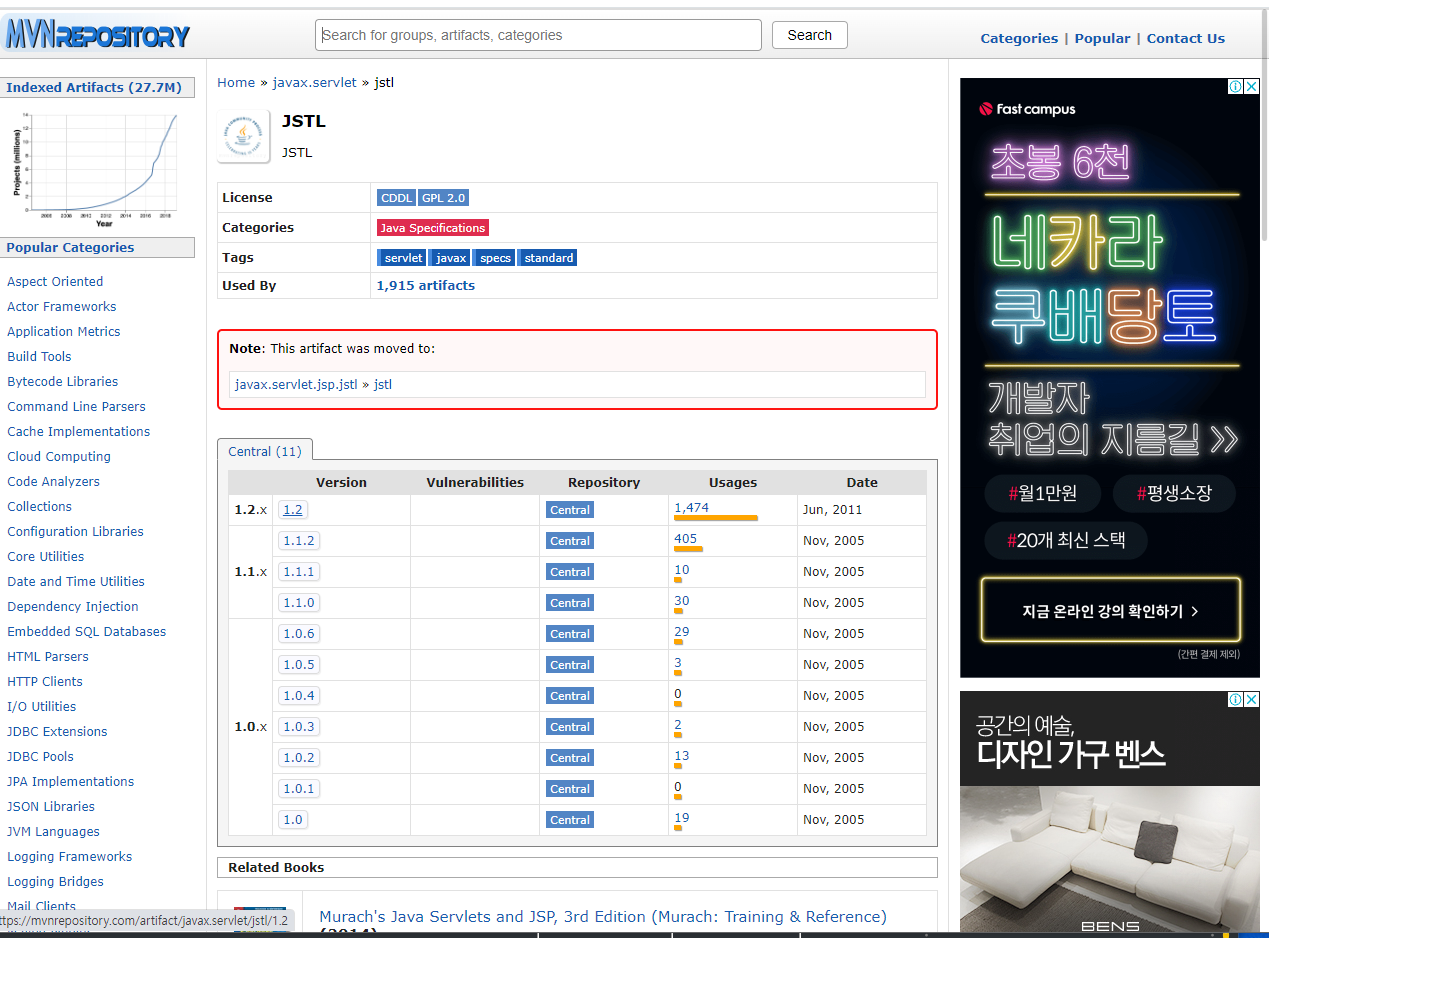The width and height of the screenshot is (1456, 994).
Task: Open Categories in the top navigation
Action: (1019, 38)
